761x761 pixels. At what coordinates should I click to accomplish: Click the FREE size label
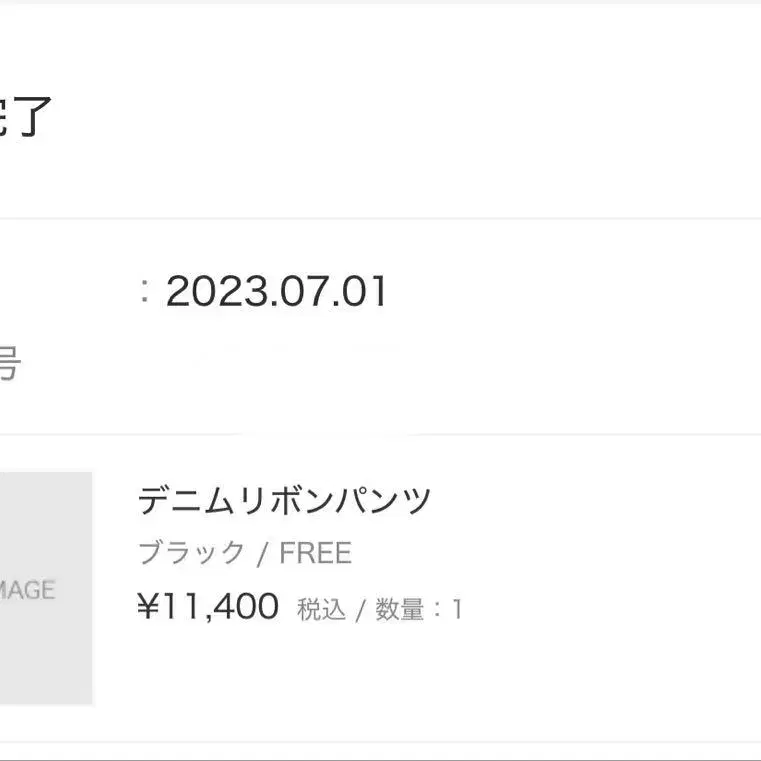[x=315, y=553]
